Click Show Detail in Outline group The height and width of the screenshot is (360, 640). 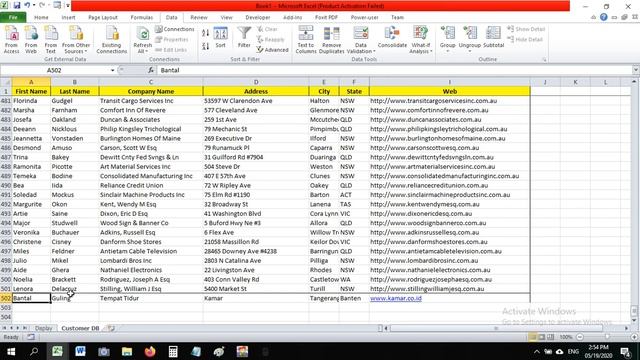point(526,29)
